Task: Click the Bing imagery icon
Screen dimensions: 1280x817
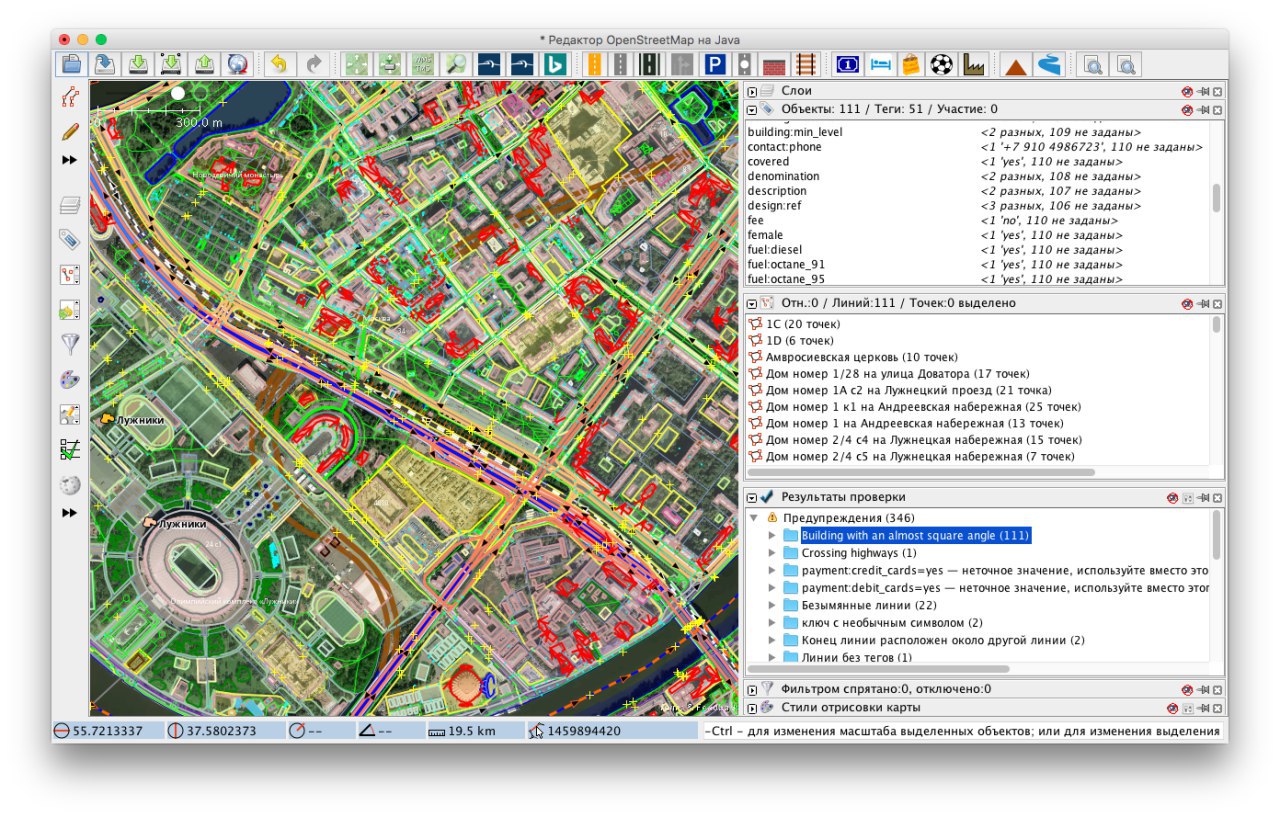Action: point(555,64)
